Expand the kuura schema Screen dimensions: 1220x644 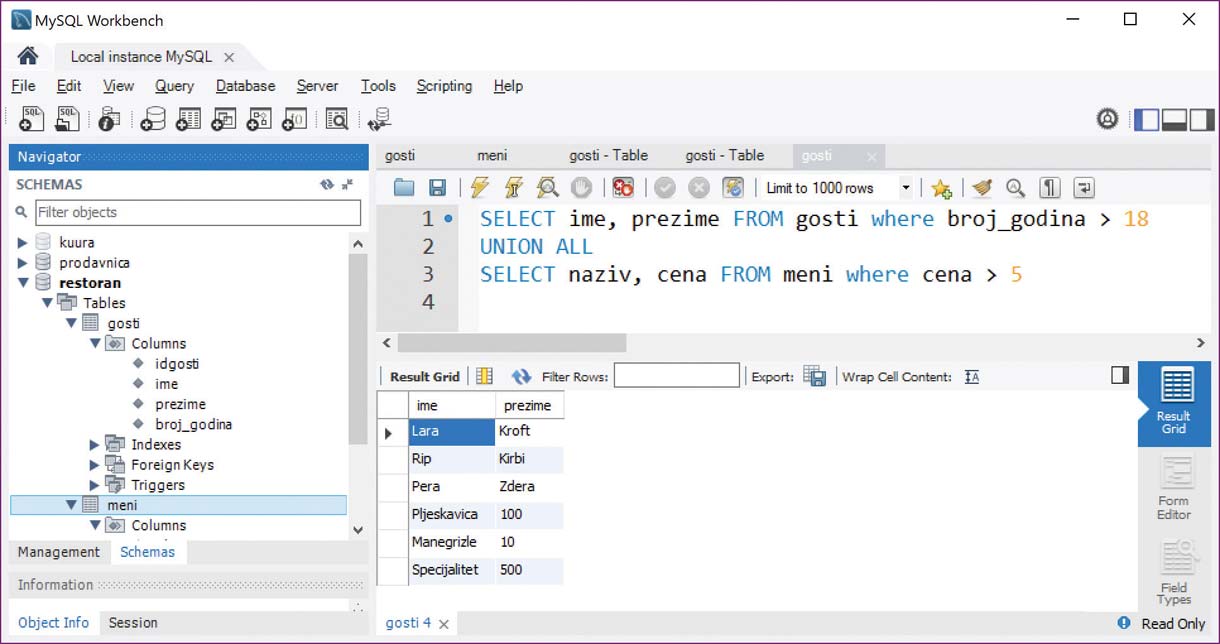[x=22, y=242]
